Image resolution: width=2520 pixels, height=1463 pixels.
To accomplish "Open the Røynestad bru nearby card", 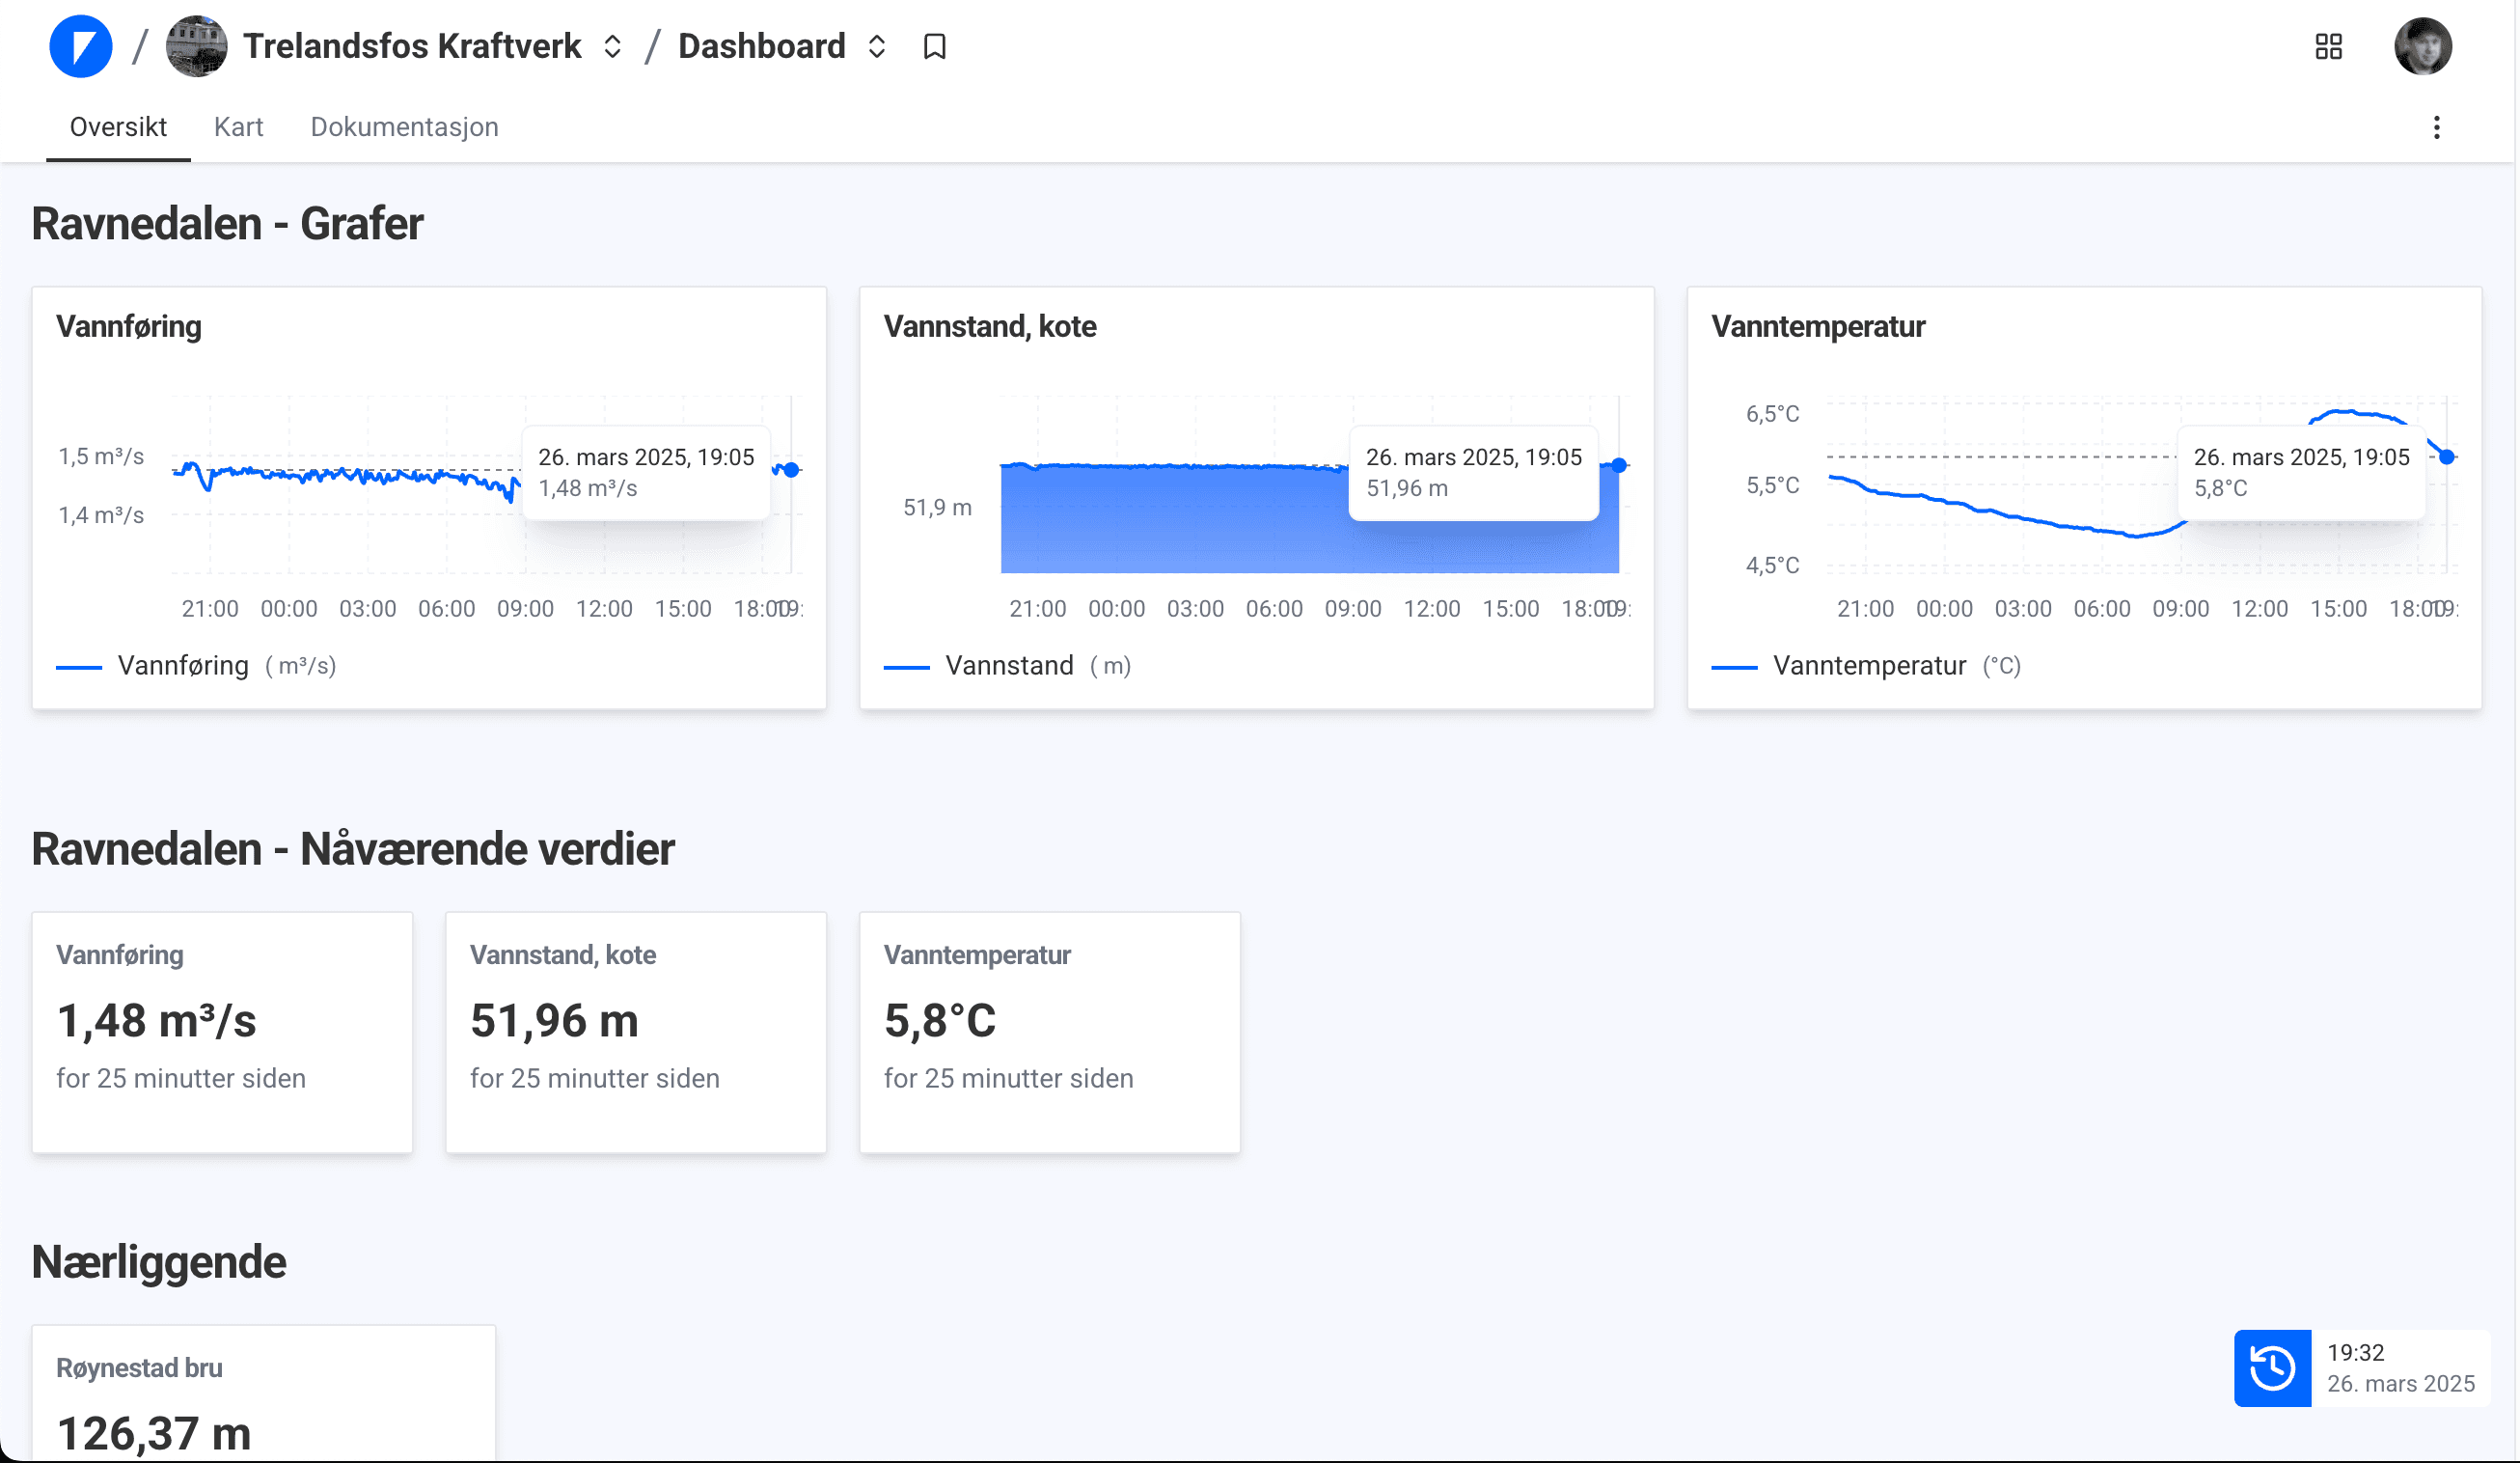I will click(263, 1395).
